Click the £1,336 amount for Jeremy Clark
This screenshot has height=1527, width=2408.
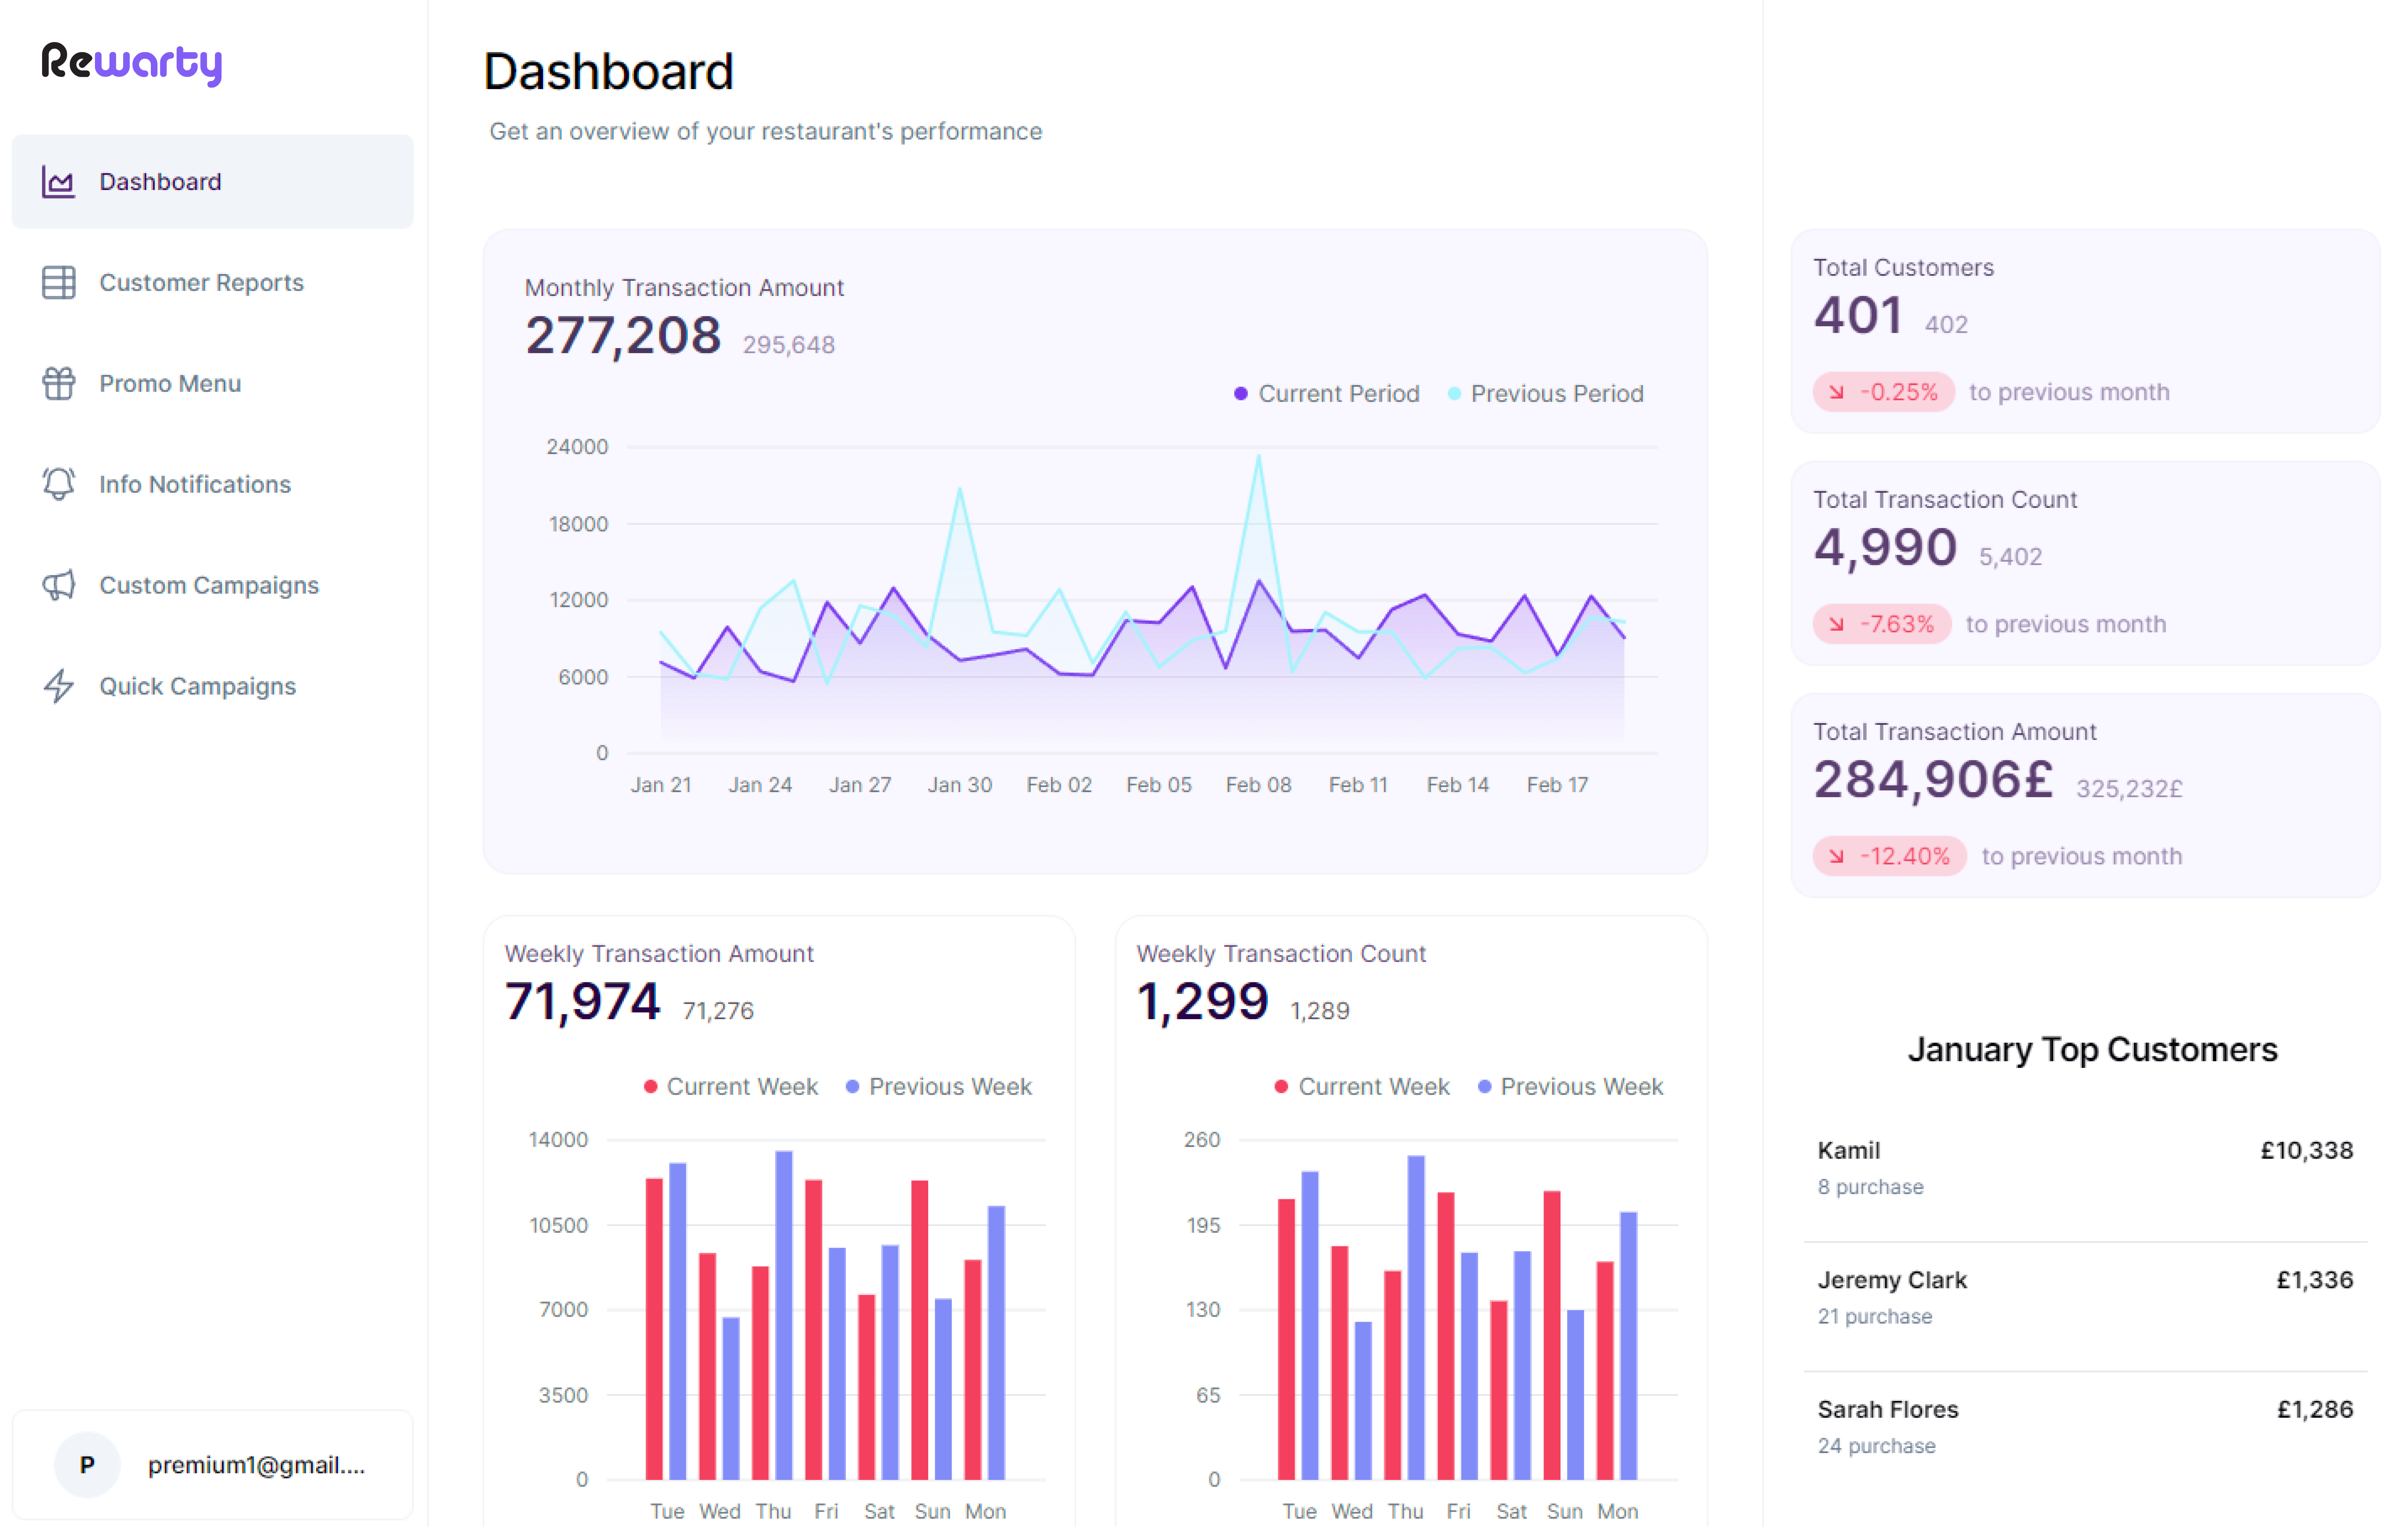pos(2315,1280)
